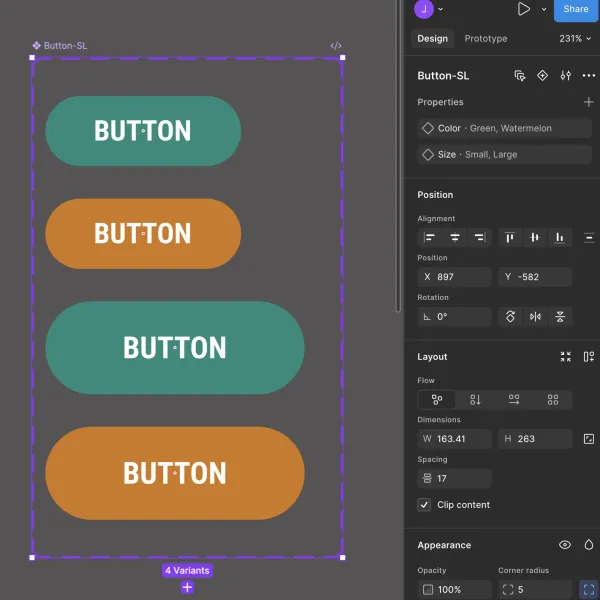Click the right panel vertical scrollbar
Screen dimensions: 600x600
pos(398,157)
